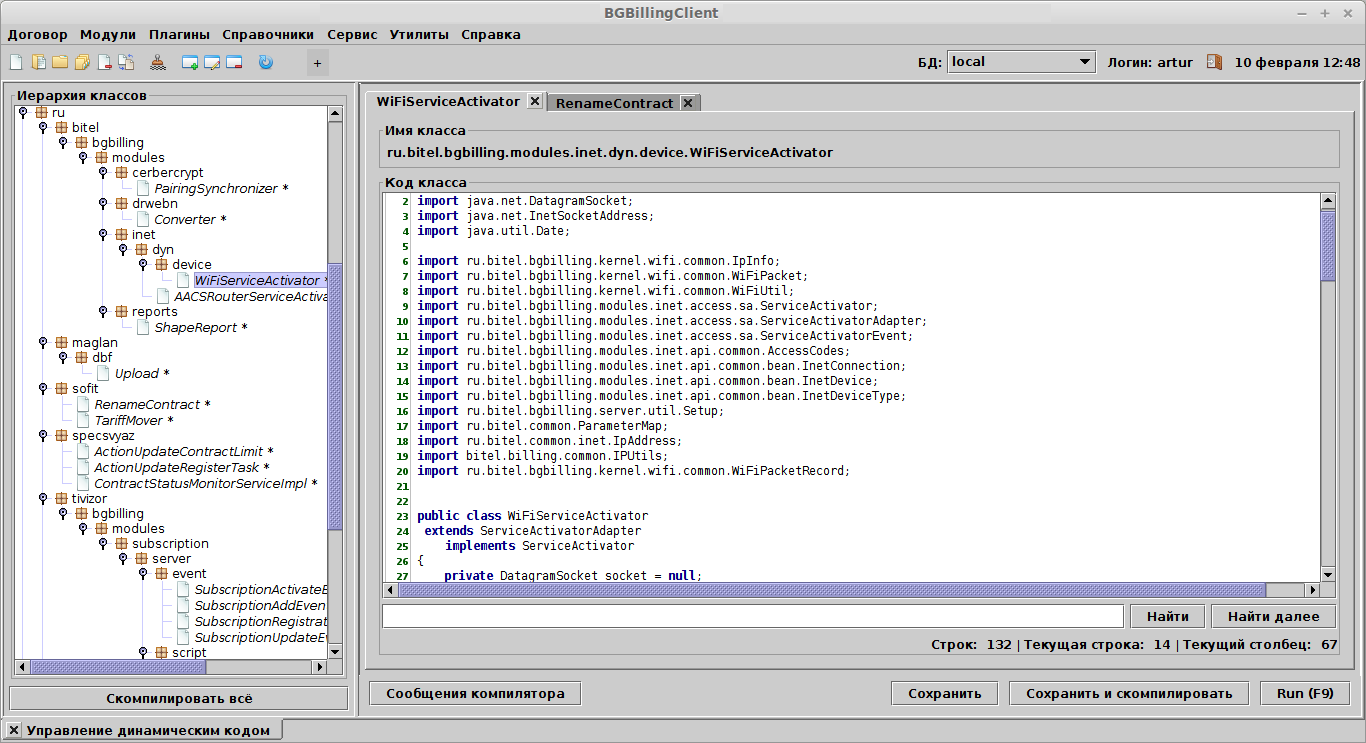
Task: Click the plus icon to add a toolbar panel
Action: [317, 62]
